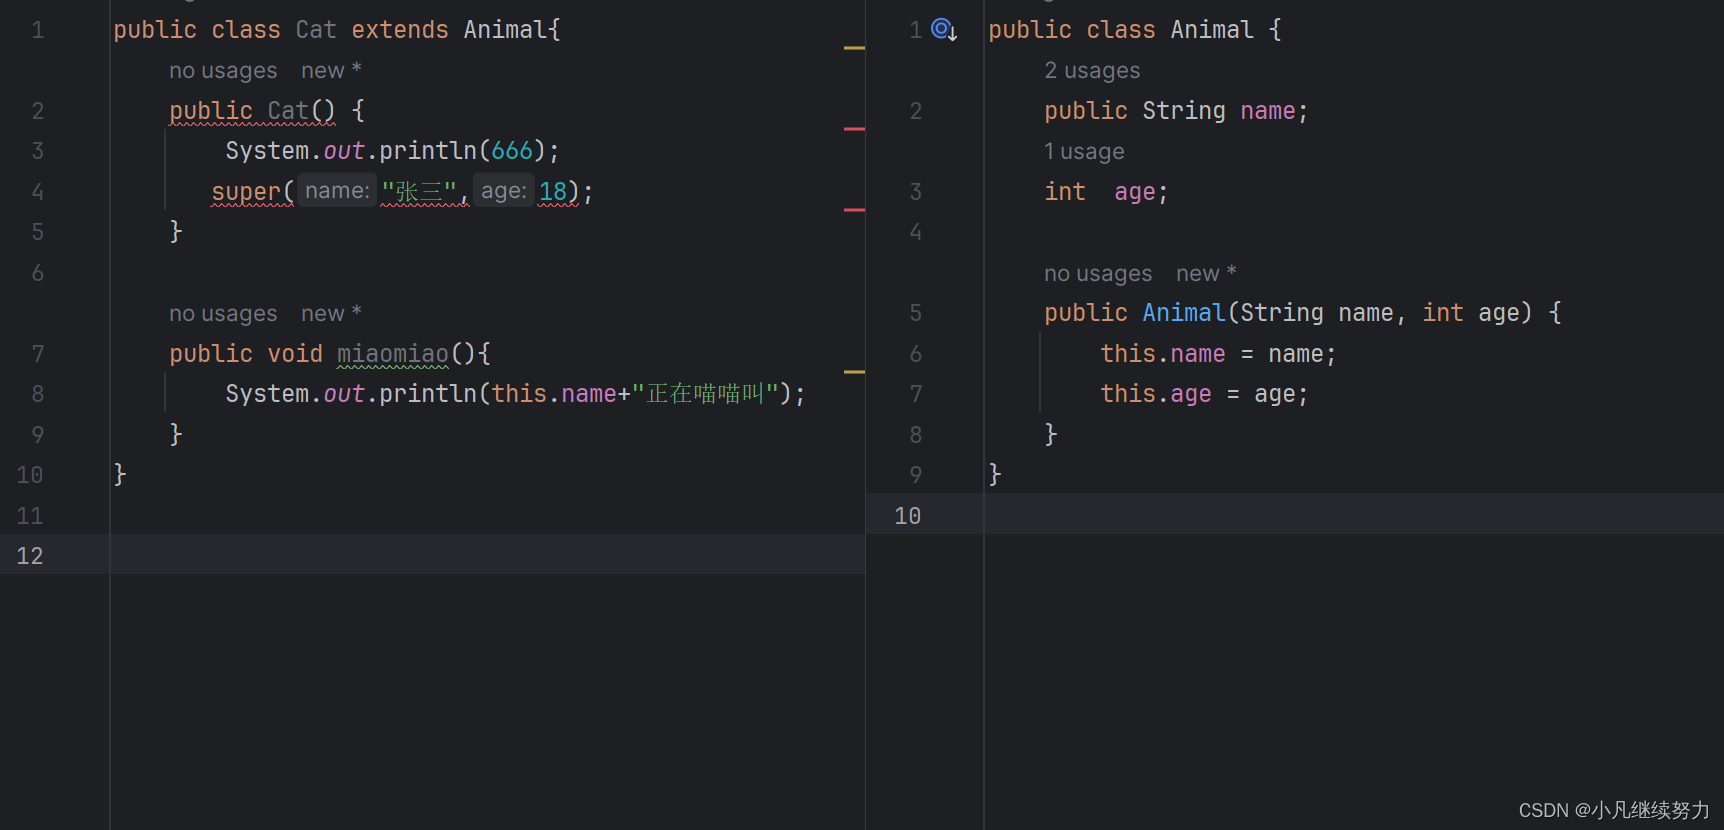Click closing brace on line 9 of Animal class

[995, 475]
